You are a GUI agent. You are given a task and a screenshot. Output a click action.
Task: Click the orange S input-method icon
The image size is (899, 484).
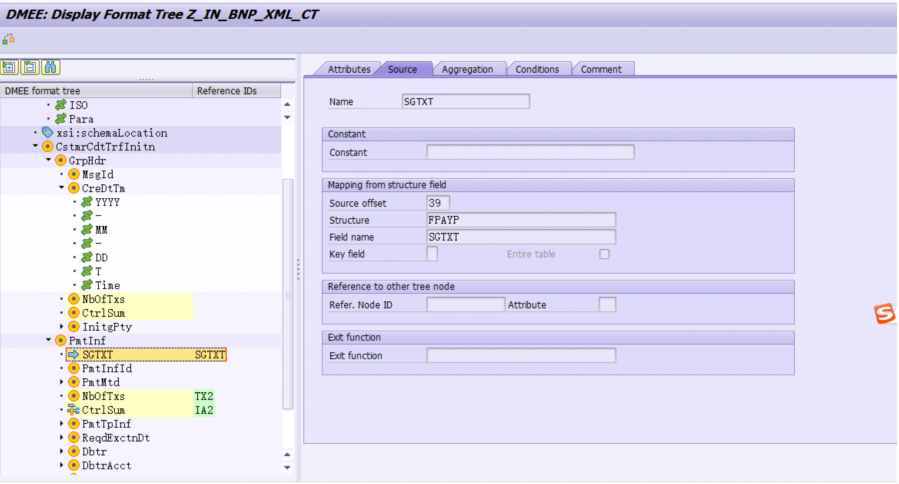pos(885,314)
